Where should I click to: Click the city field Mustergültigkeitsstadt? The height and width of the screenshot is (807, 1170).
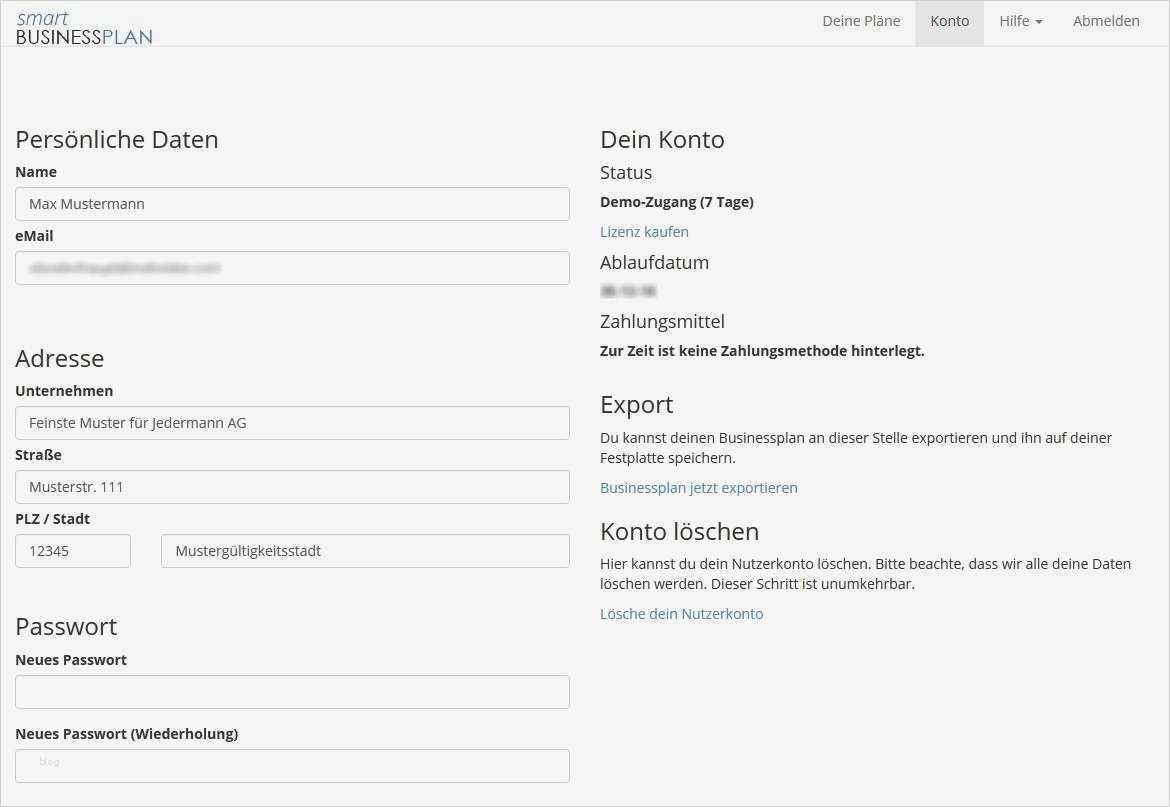[x=365, y=551]
